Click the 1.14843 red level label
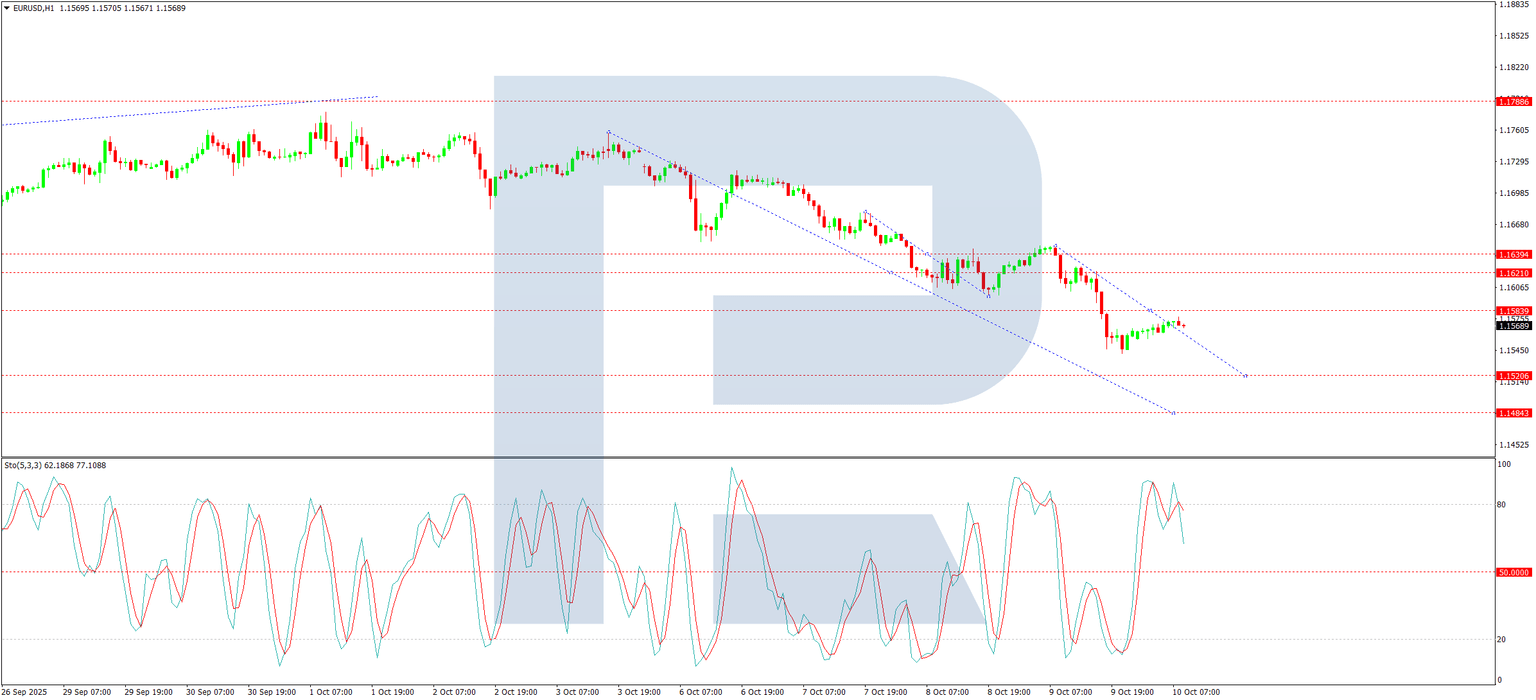The width and height of the screenshot is (1536, 700). [1514, 413]
